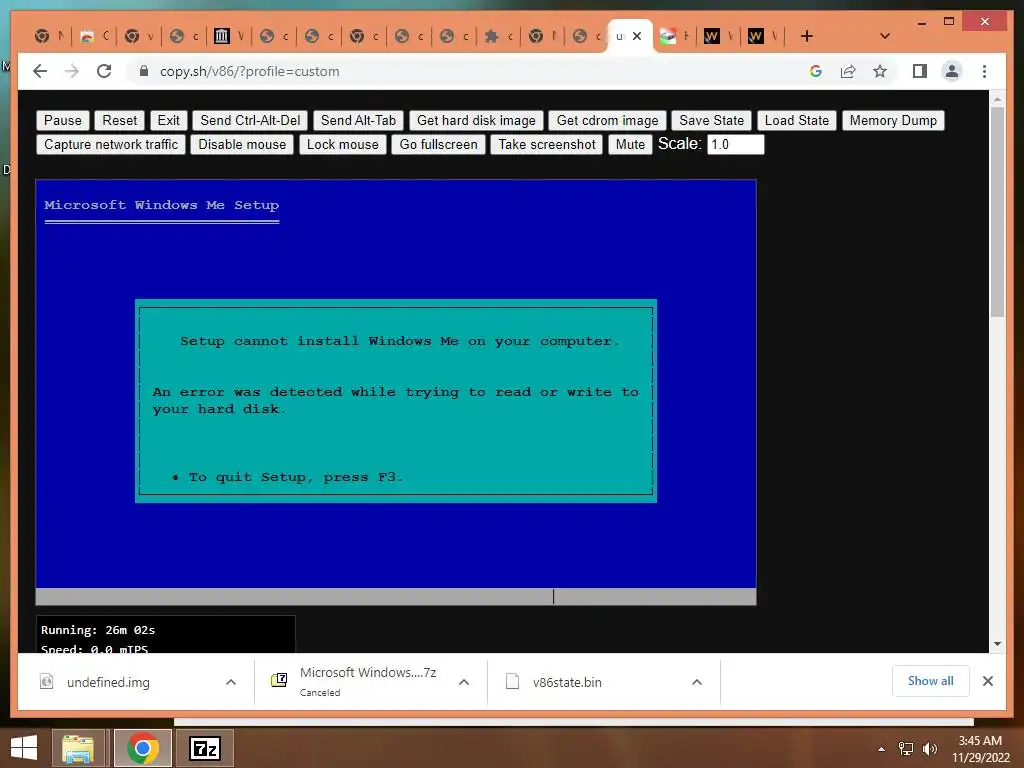Click the Memory Dump button

point(893,120)
